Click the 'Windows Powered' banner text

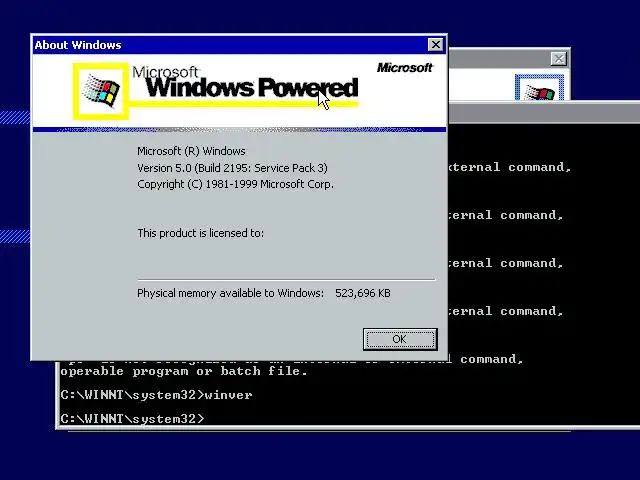tap(251, 87)
